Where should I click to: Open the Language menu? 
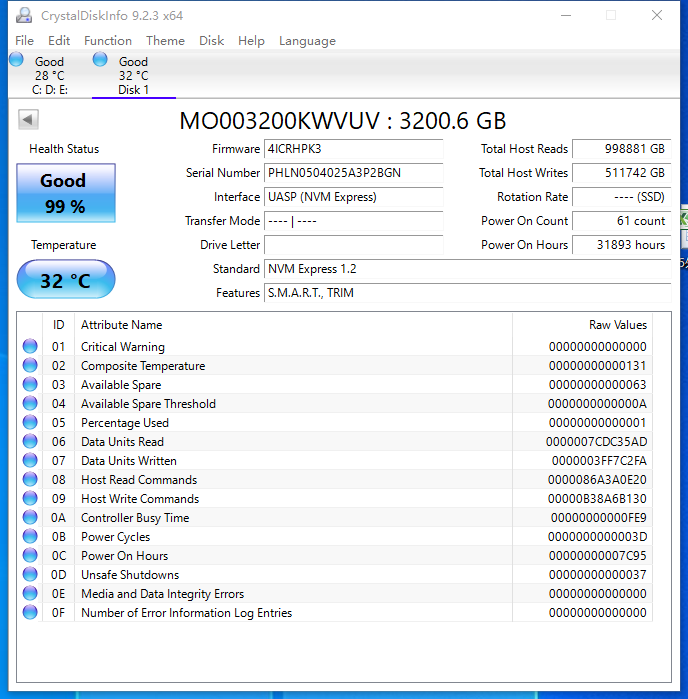click(307, 41)
